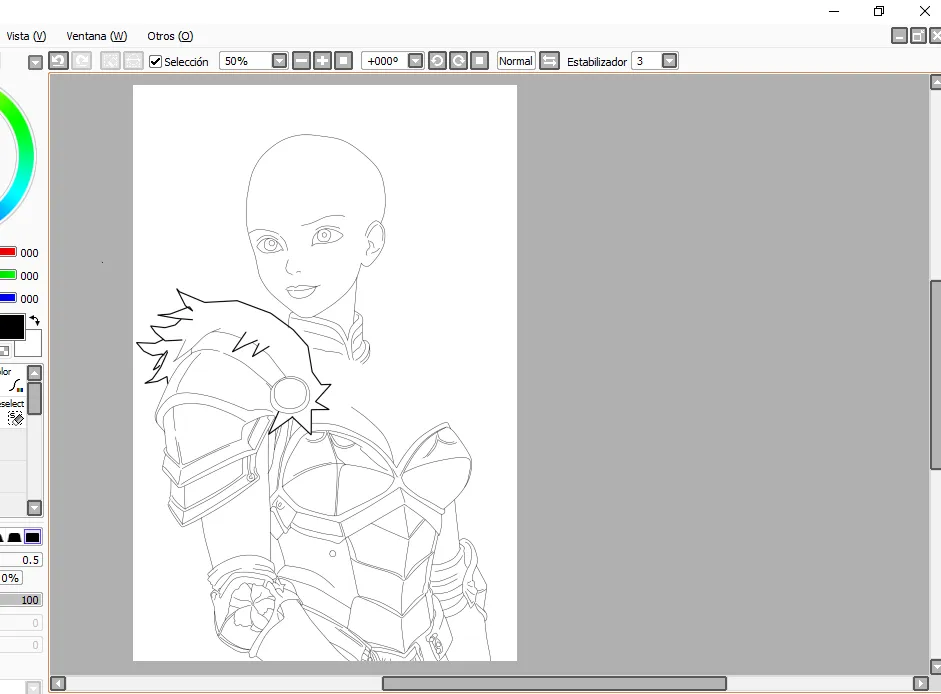Flip the canvas horizontally with the arrows icon
941x694 pixels.
click(549, 61)
